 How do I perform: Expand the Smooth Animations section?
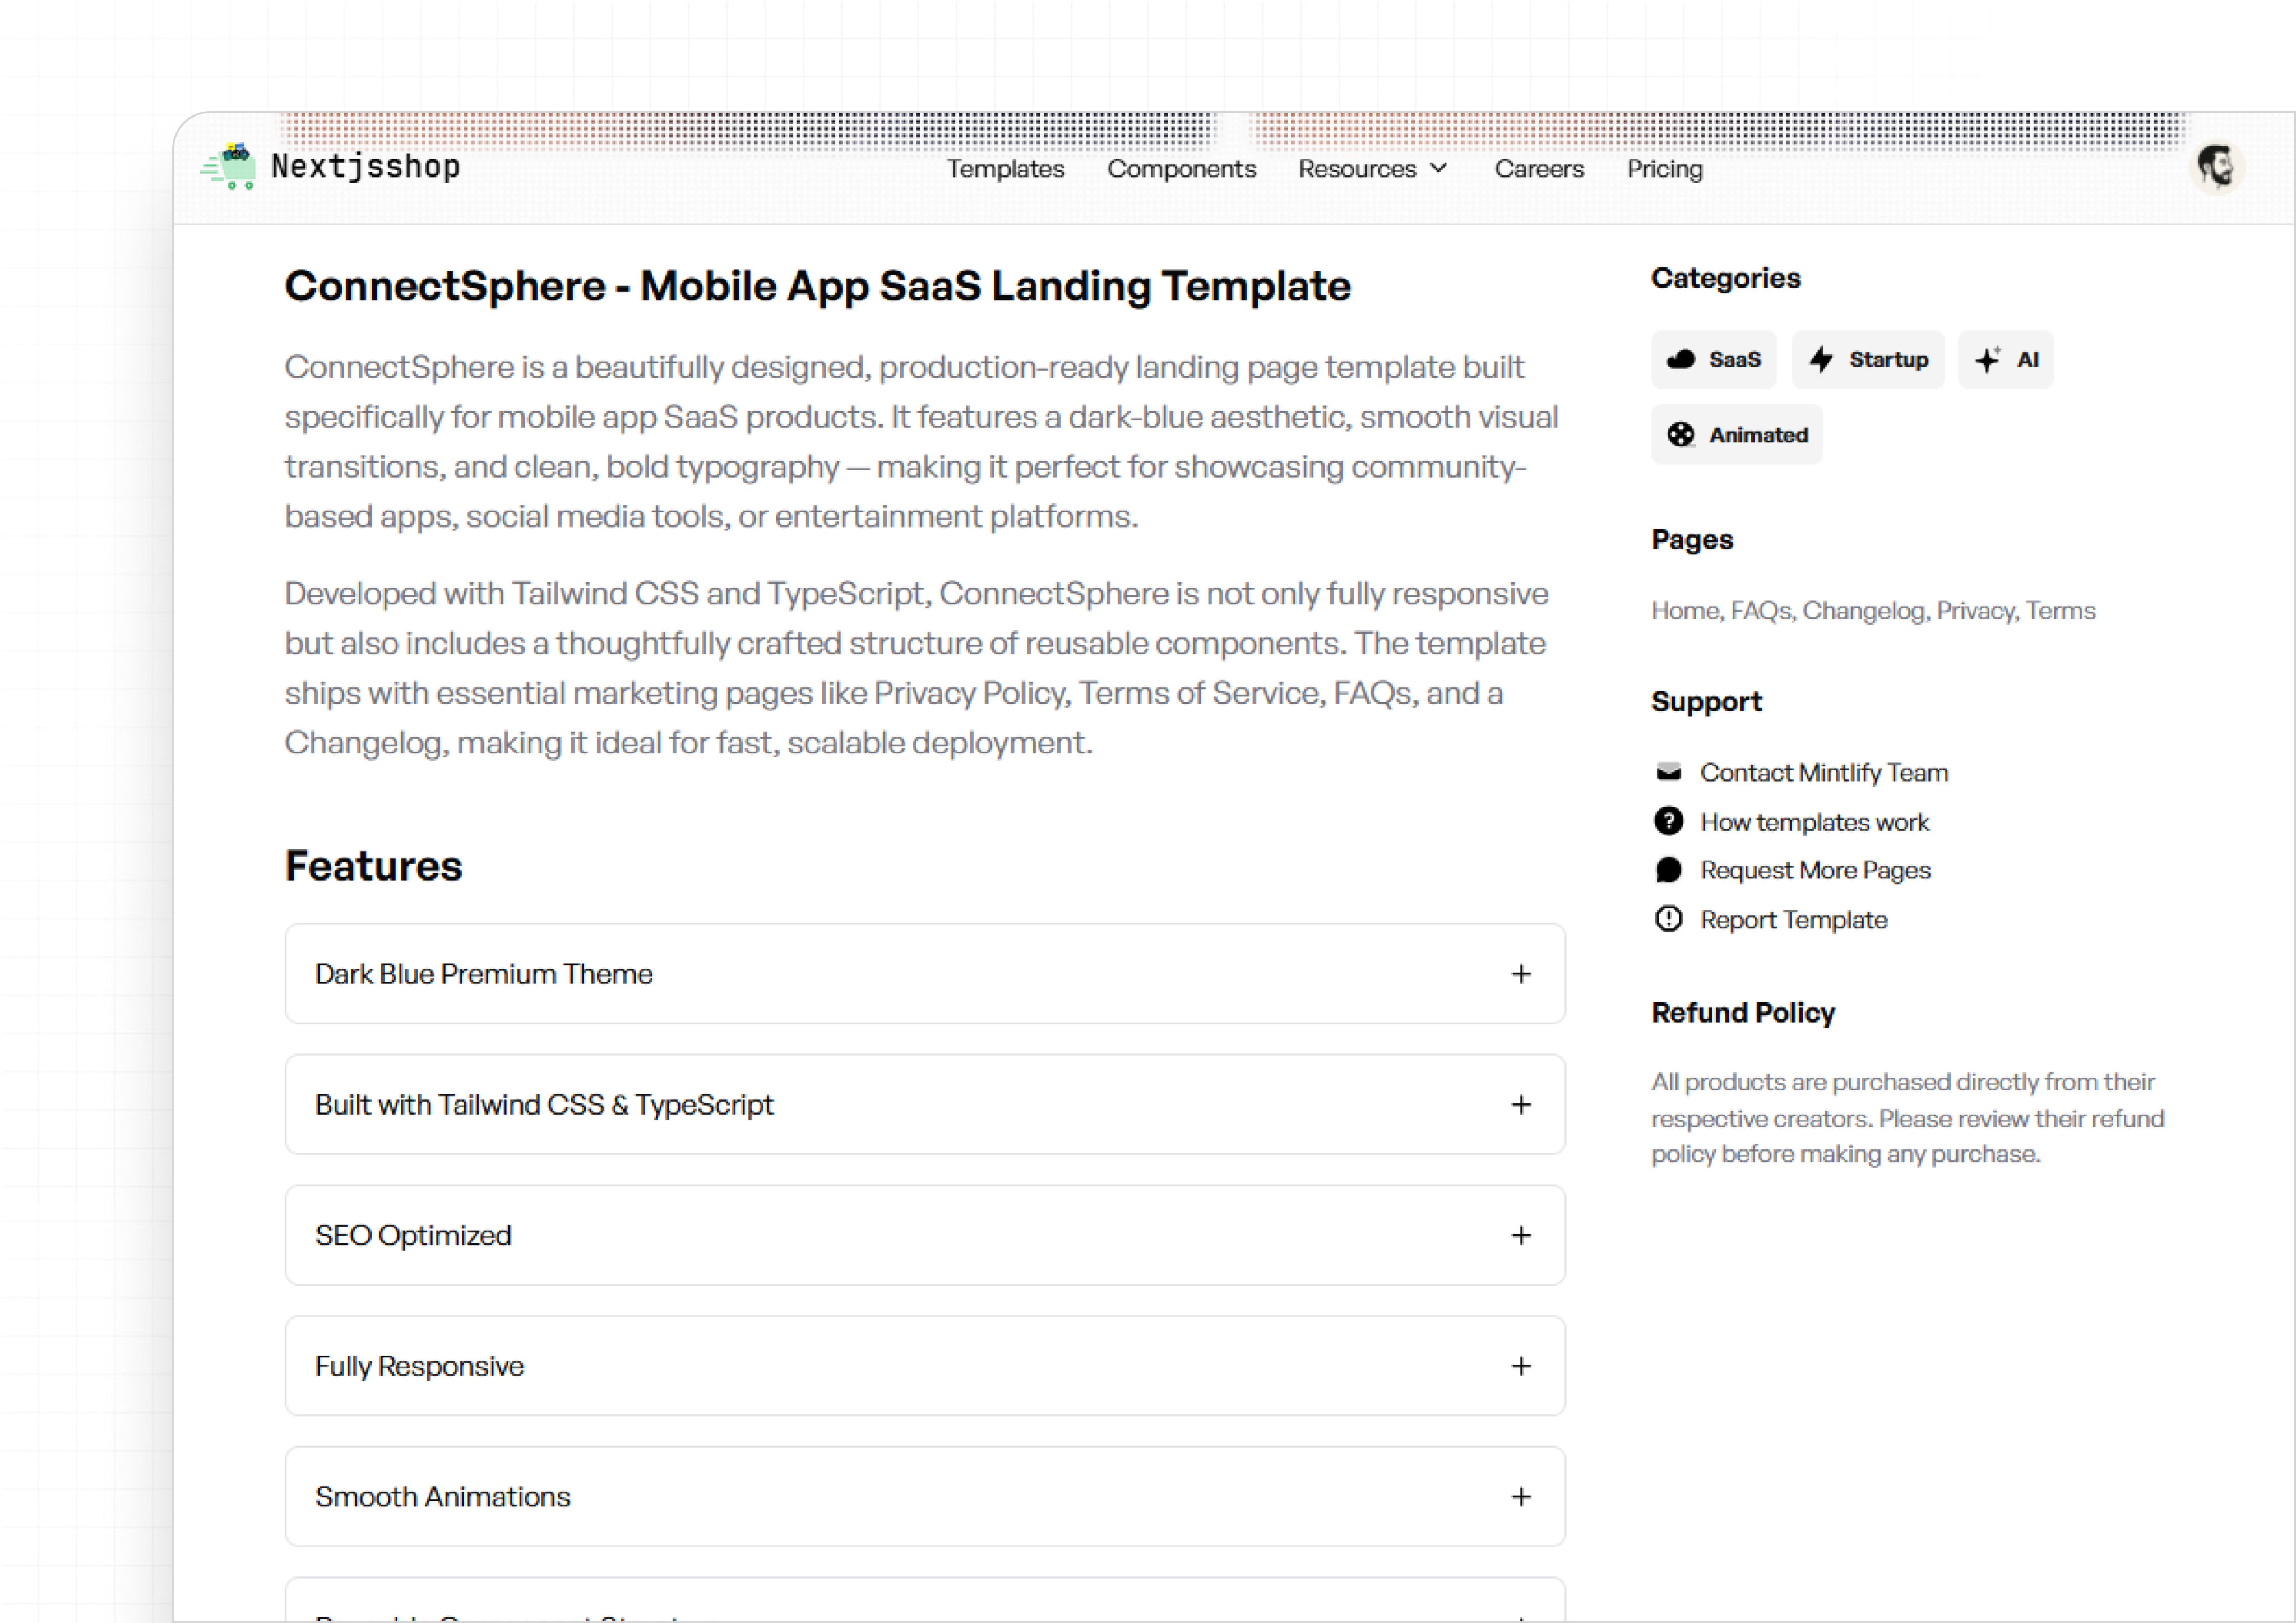(x=1520, y=1497)
